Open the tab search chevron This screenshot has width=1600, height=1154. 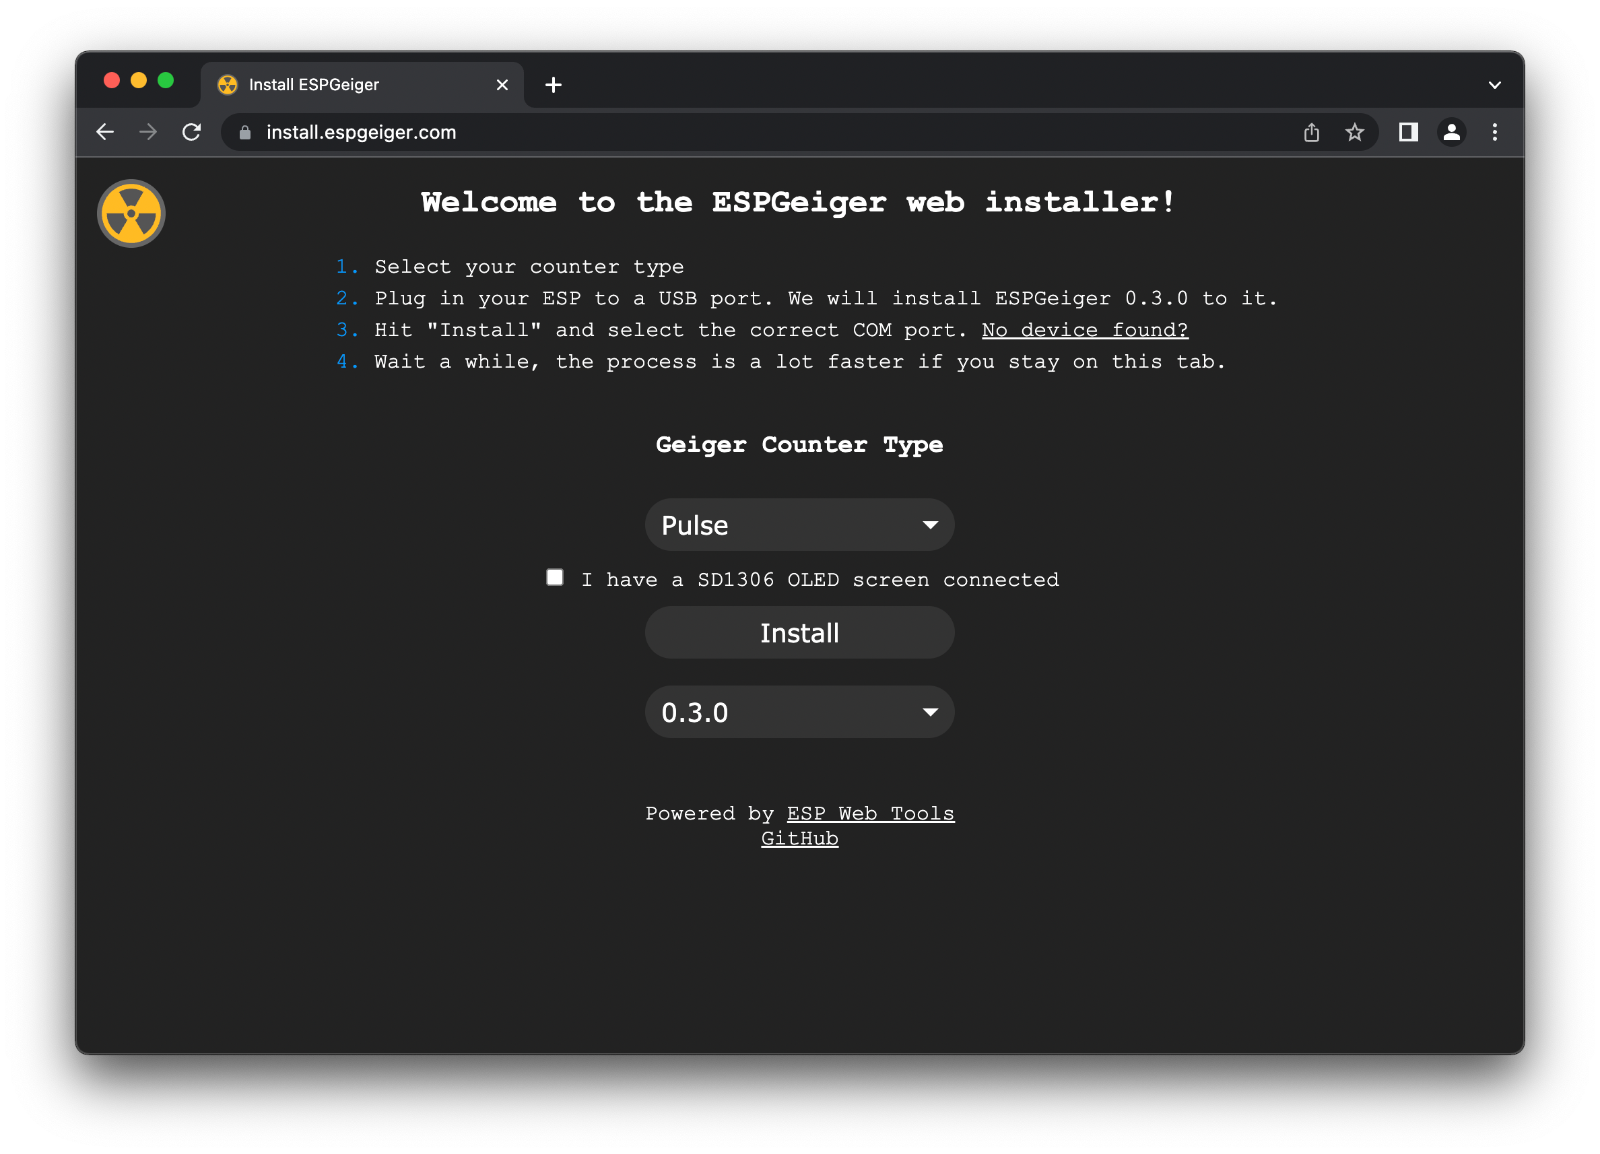(1494, 85)
